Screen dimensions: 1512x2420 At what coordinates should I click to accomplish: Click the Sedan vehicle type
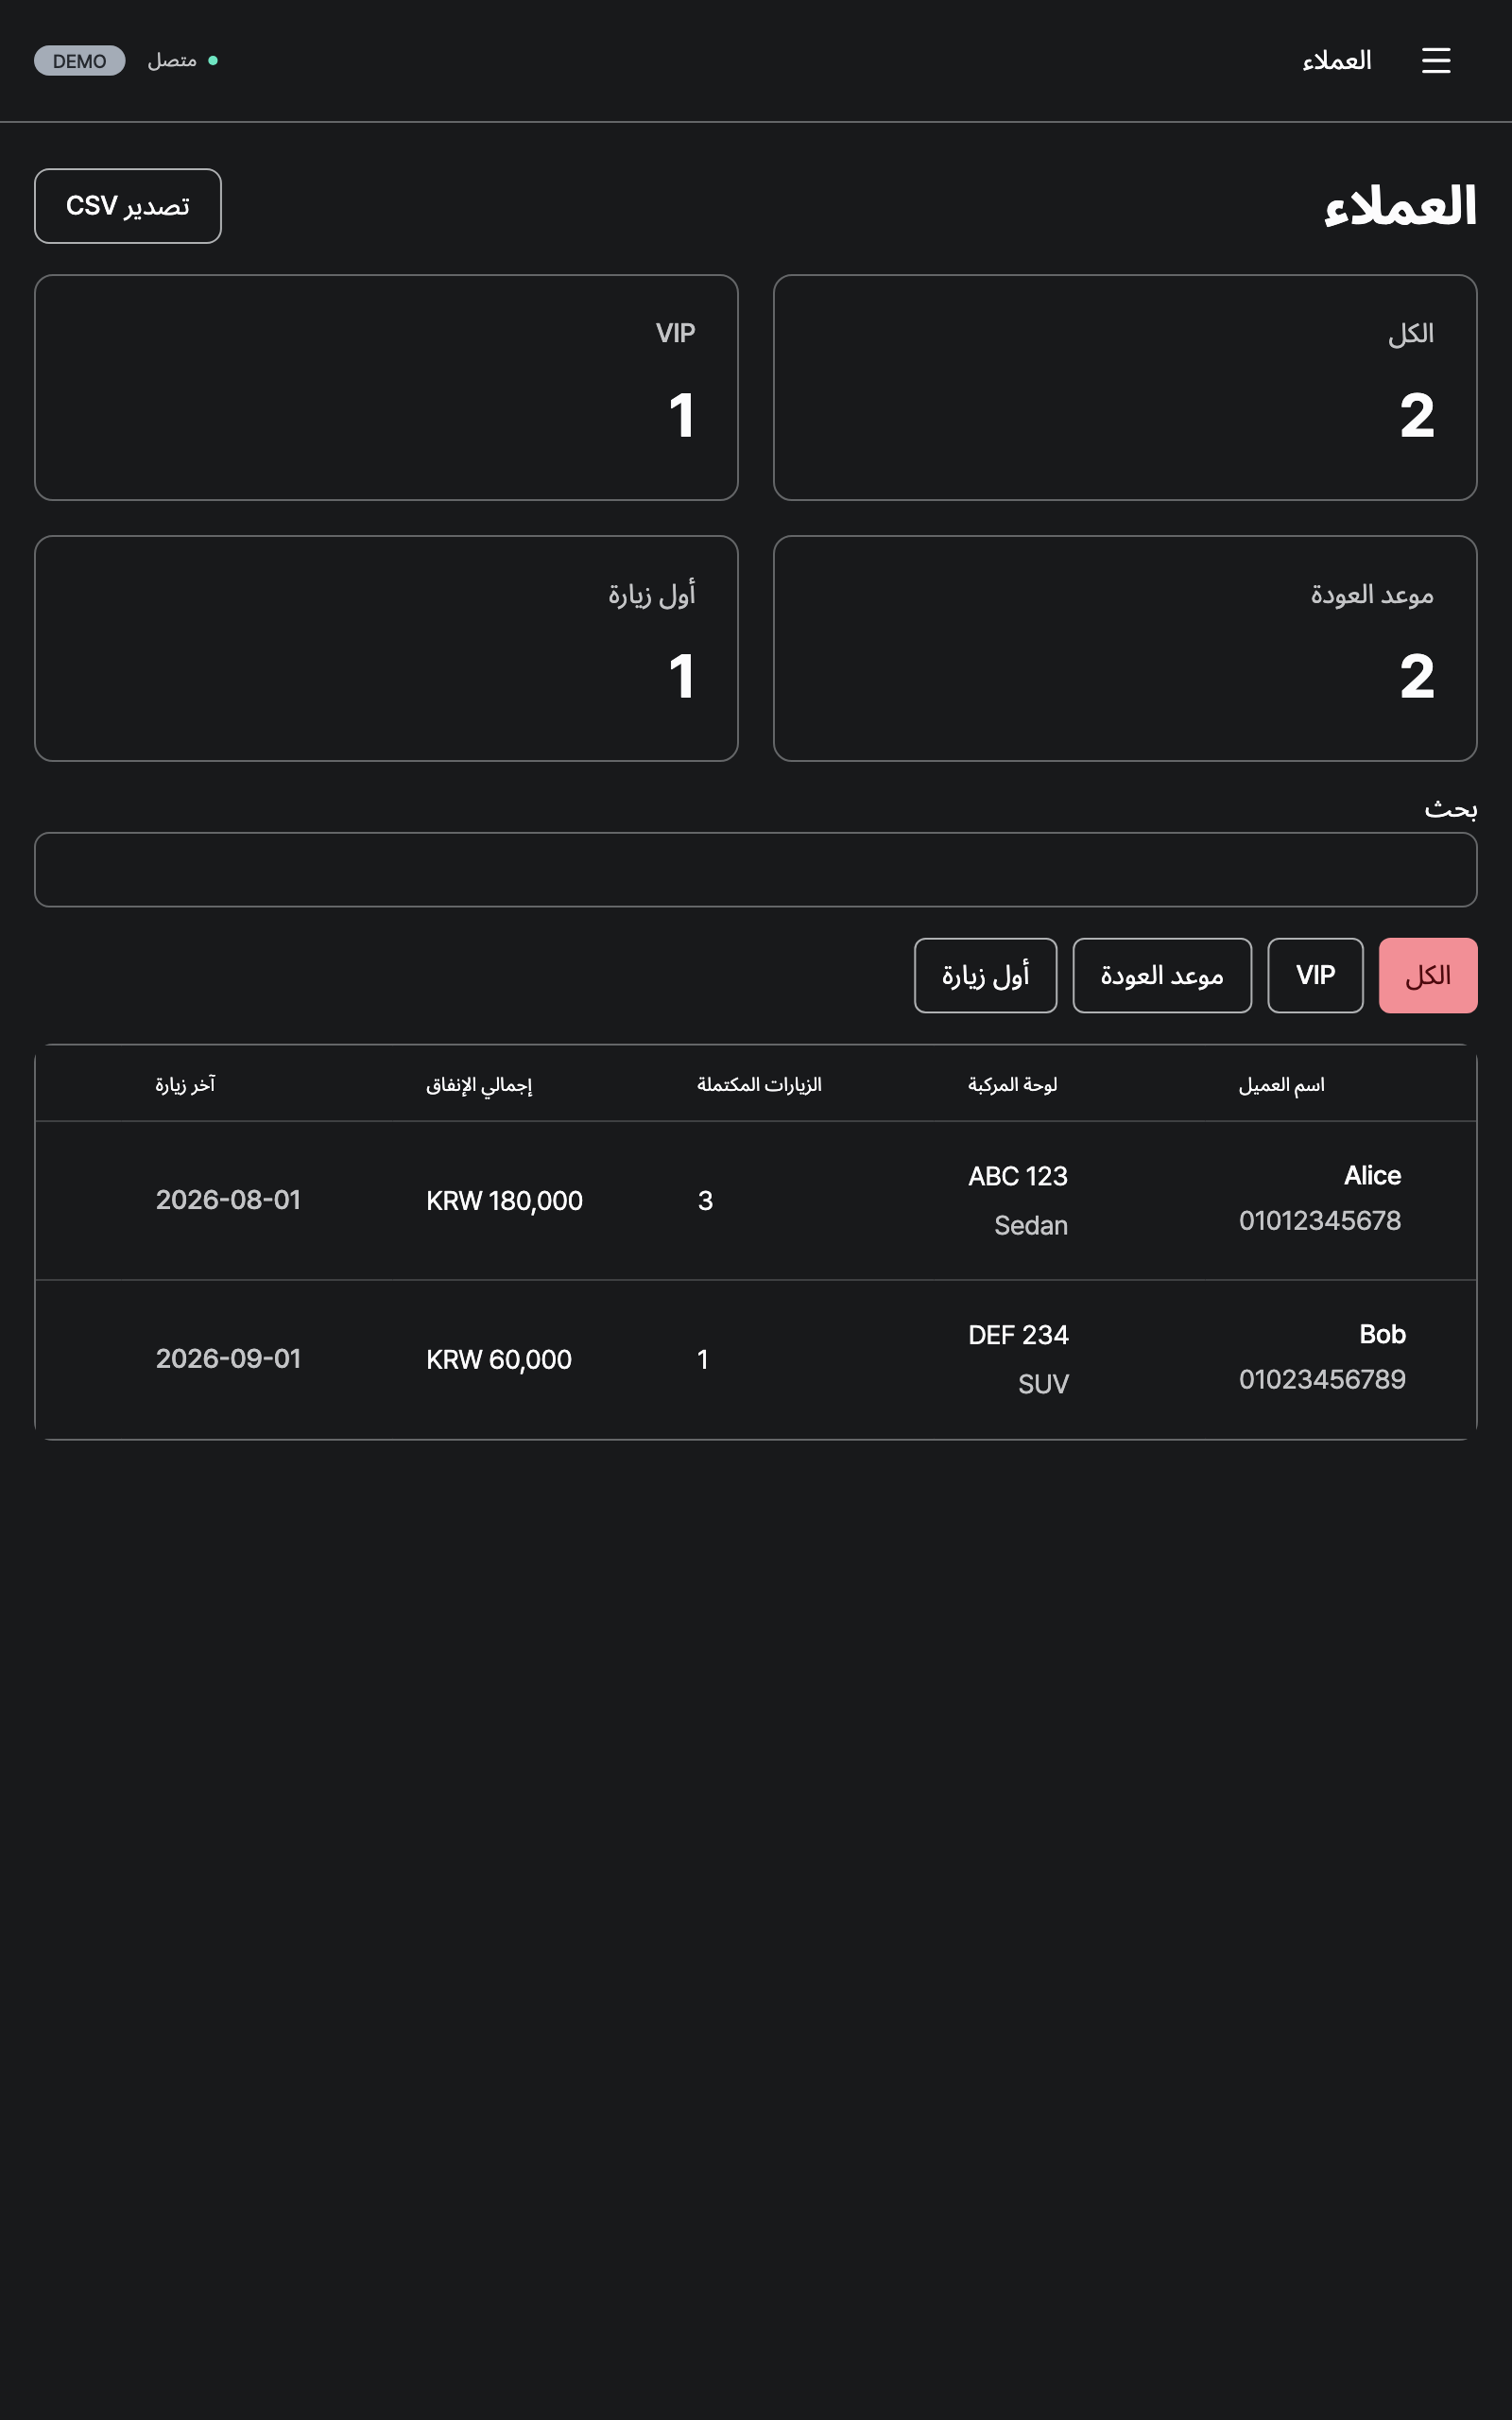pyautogui.click(x=1031, y=1226)
